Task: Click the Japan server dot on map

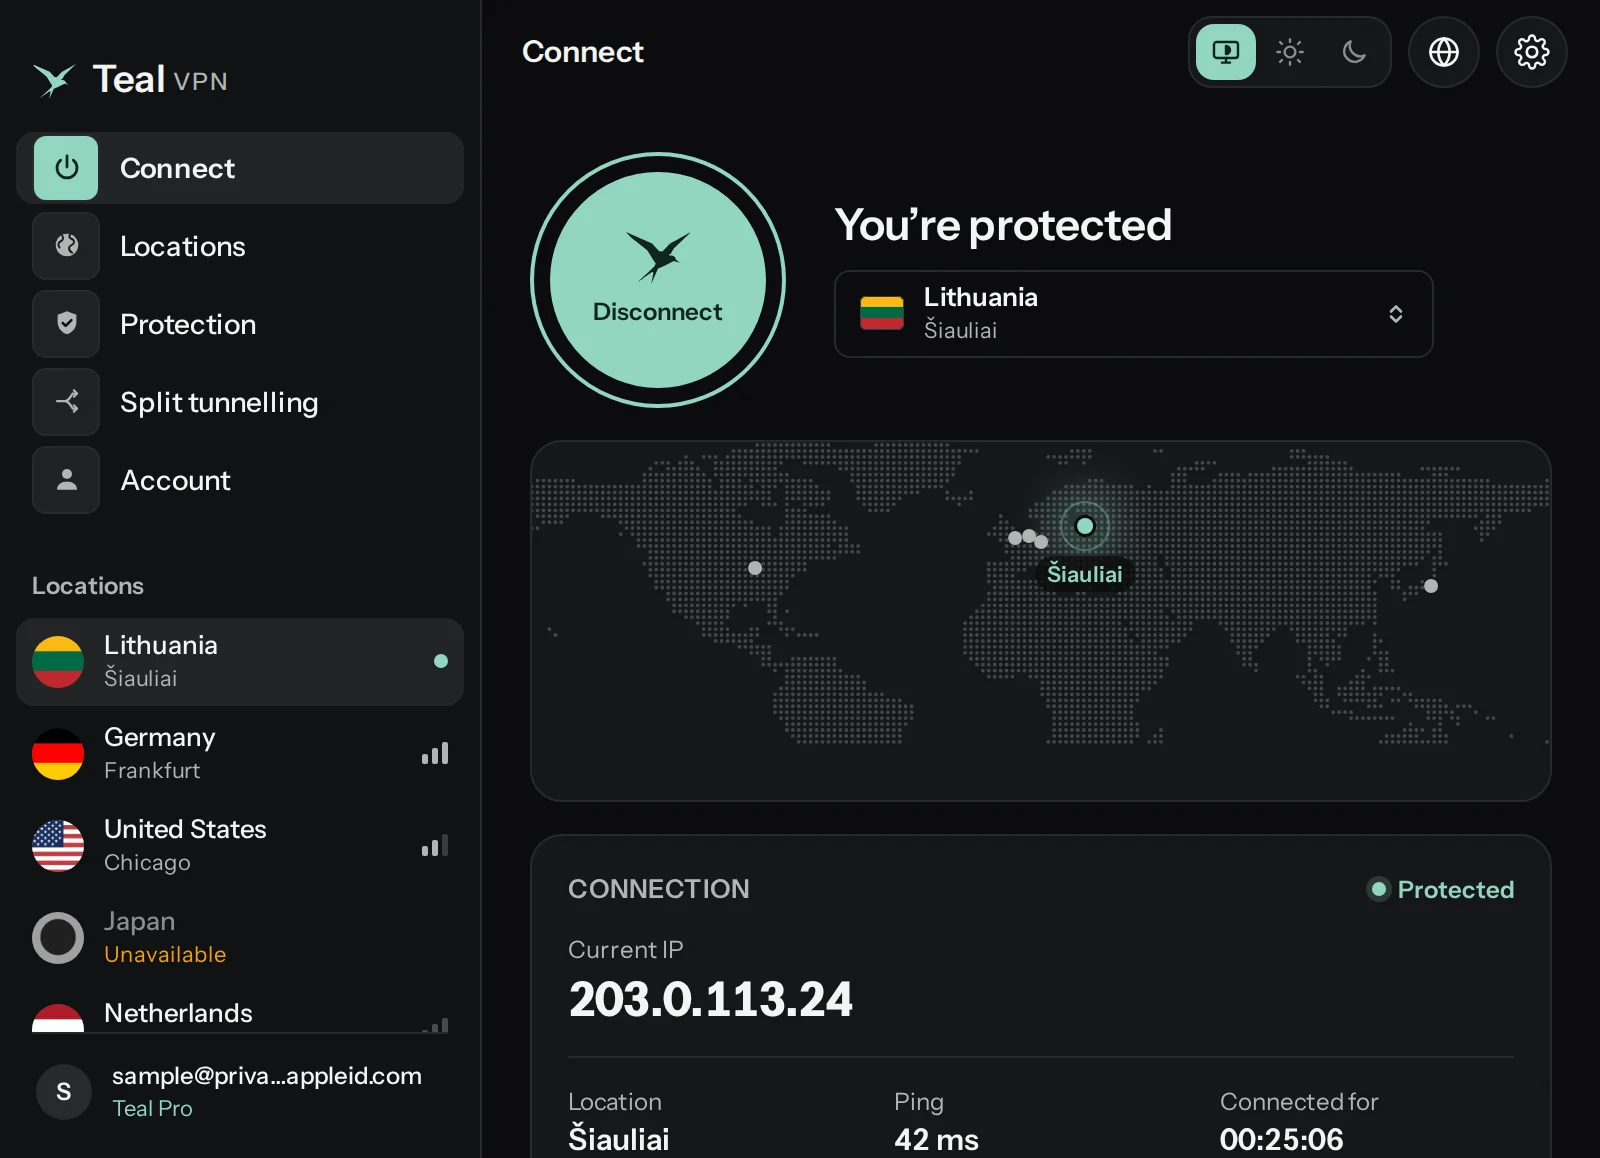Action: coord(1431,586)
